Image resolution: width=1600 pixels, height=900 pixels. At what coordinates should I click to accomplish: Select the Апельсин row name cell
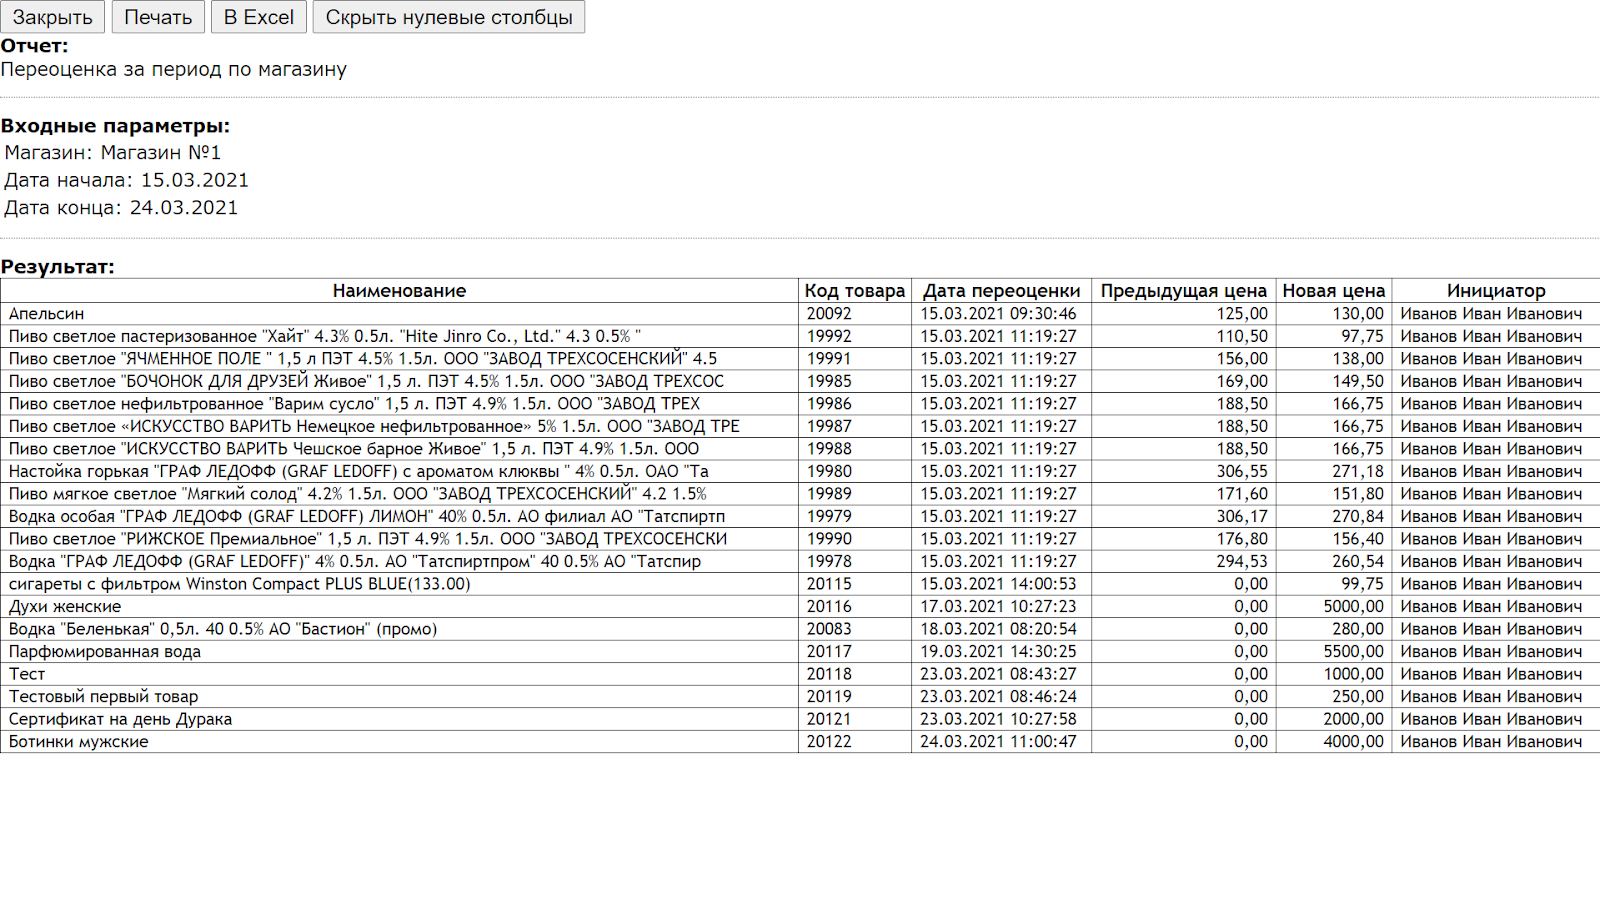(x=47, y=314)
